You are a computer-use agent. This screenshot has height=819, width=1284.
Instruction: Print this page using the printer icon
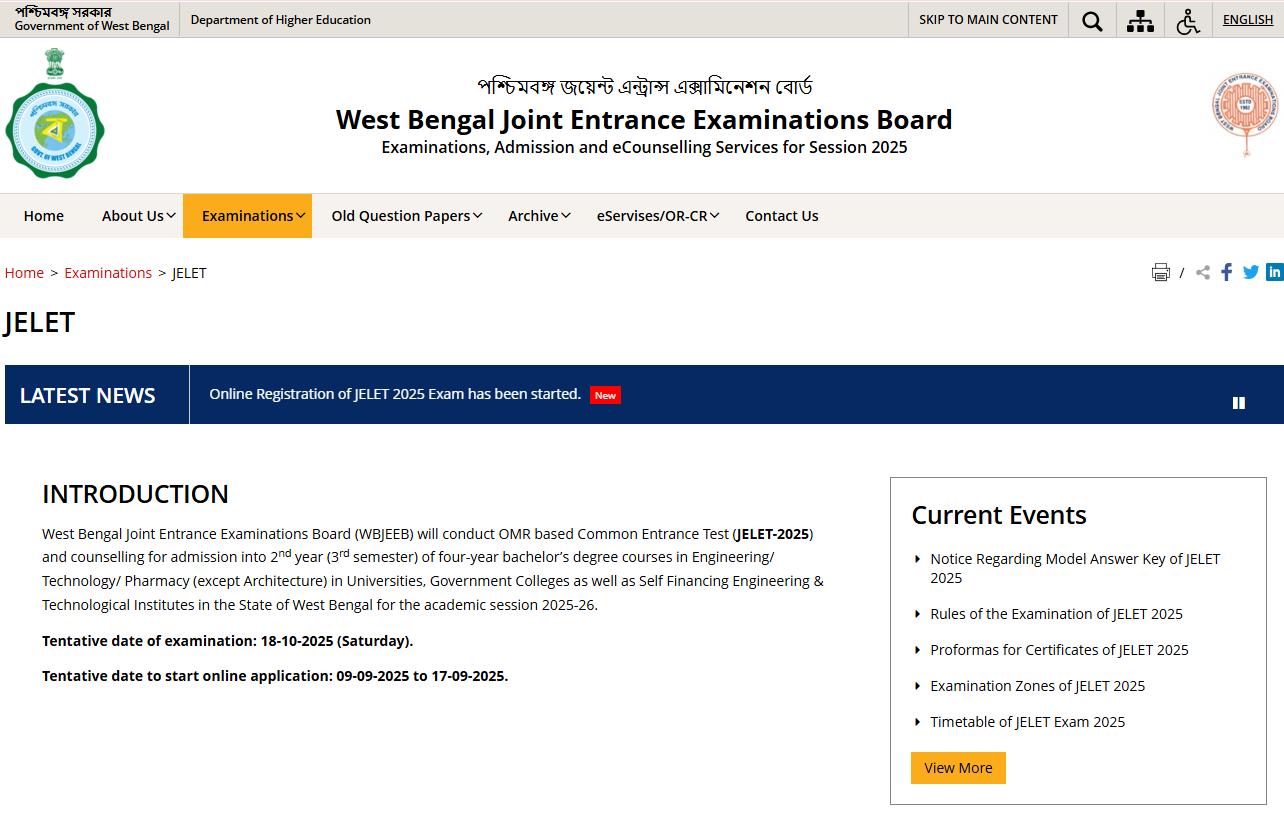1160,271
